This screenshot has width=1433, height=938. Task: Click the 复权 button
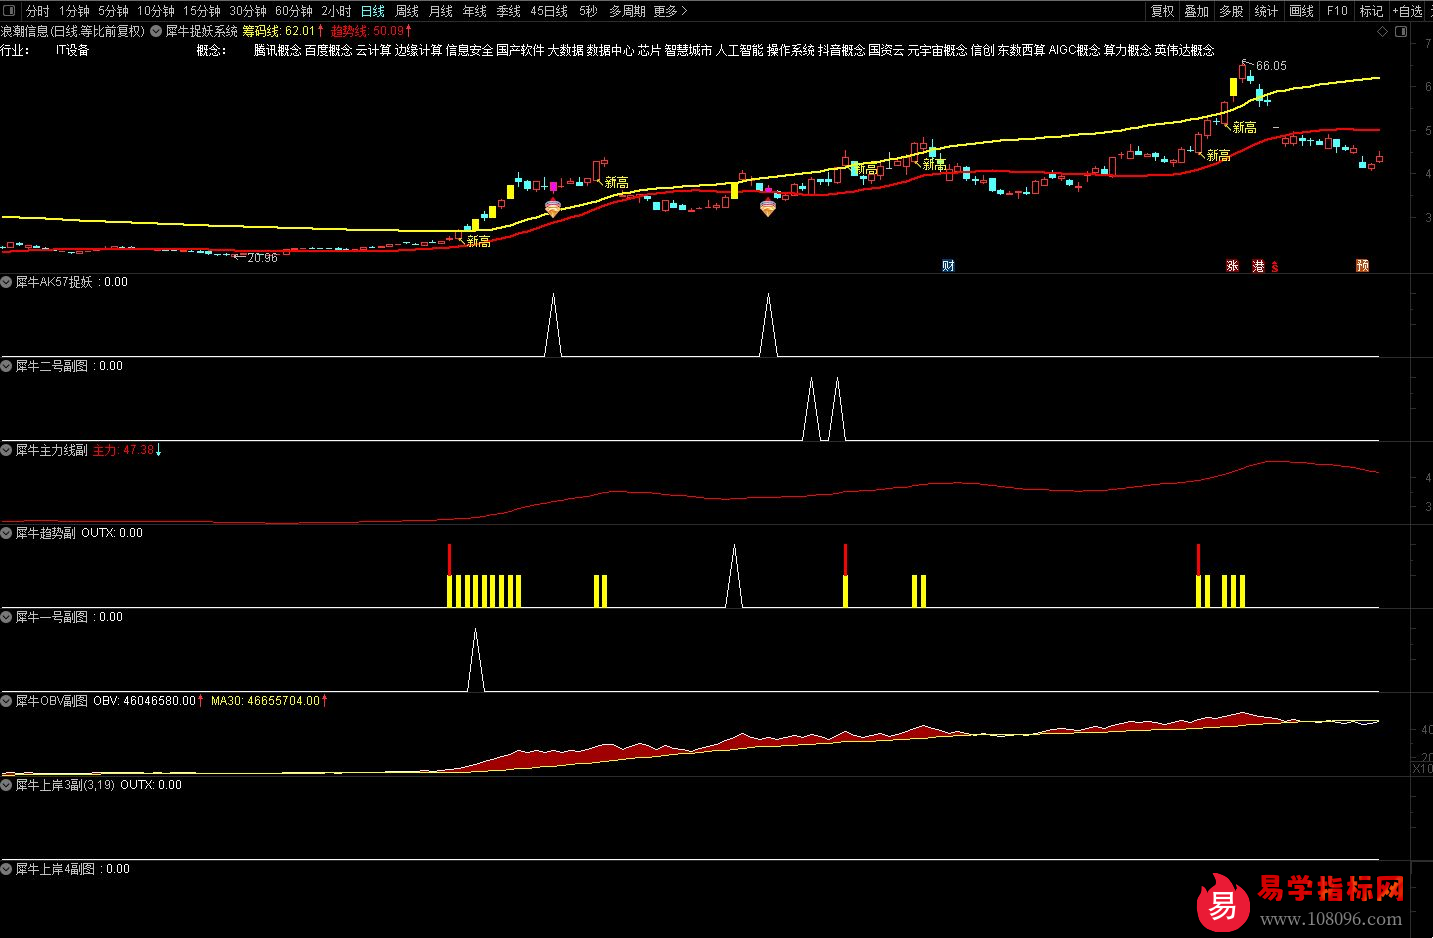point(1163,11)
